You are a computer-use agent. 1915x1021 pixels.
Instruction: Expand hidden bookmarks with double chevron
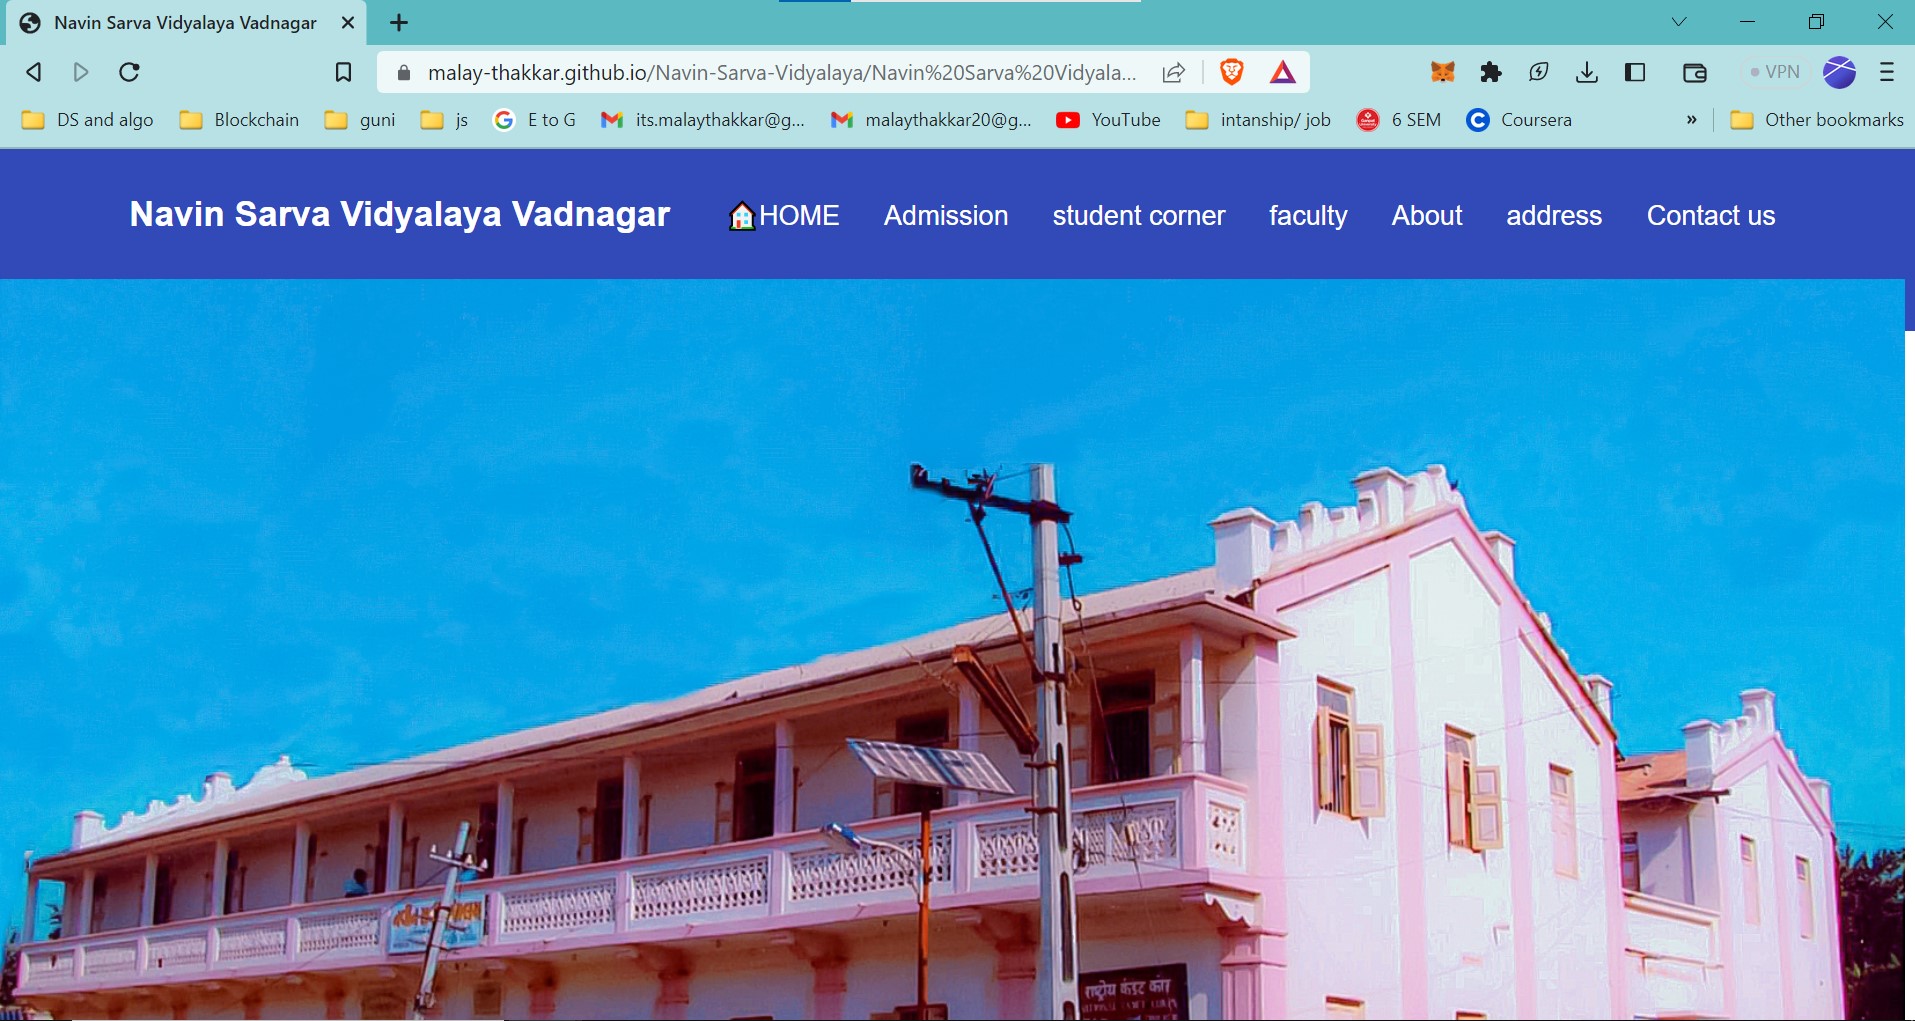point(1691,120)
